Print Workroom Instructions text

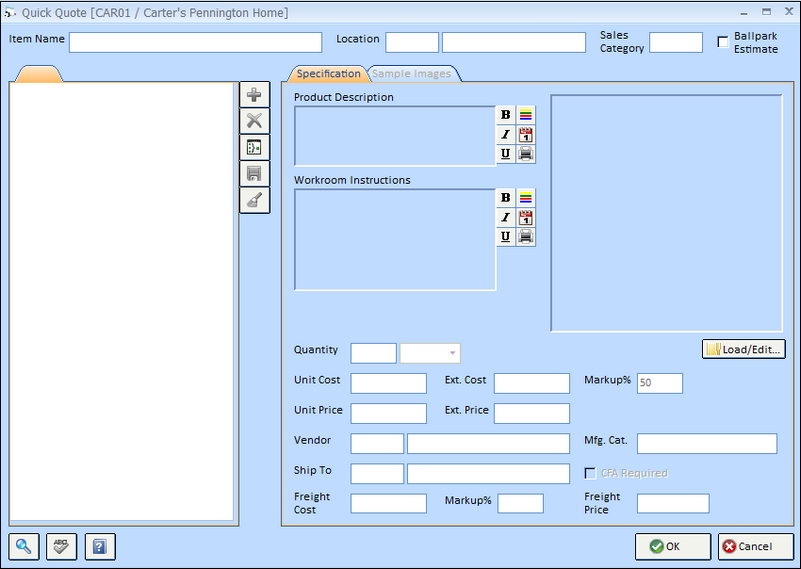point(526,236)
